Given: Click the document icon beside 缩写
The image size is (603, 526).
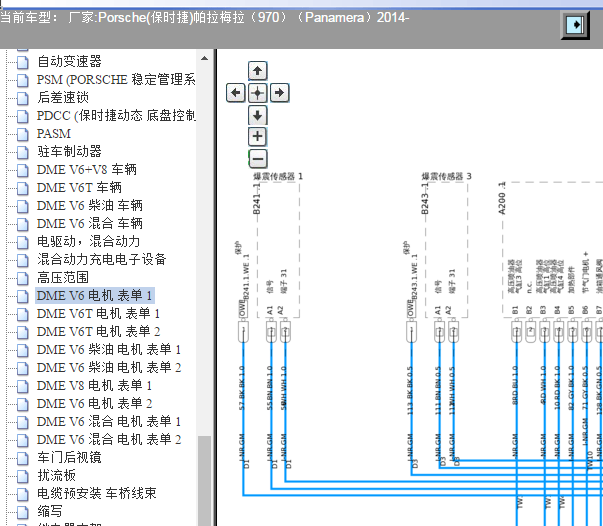Looking at the screenshot, I should coord(22,512).
